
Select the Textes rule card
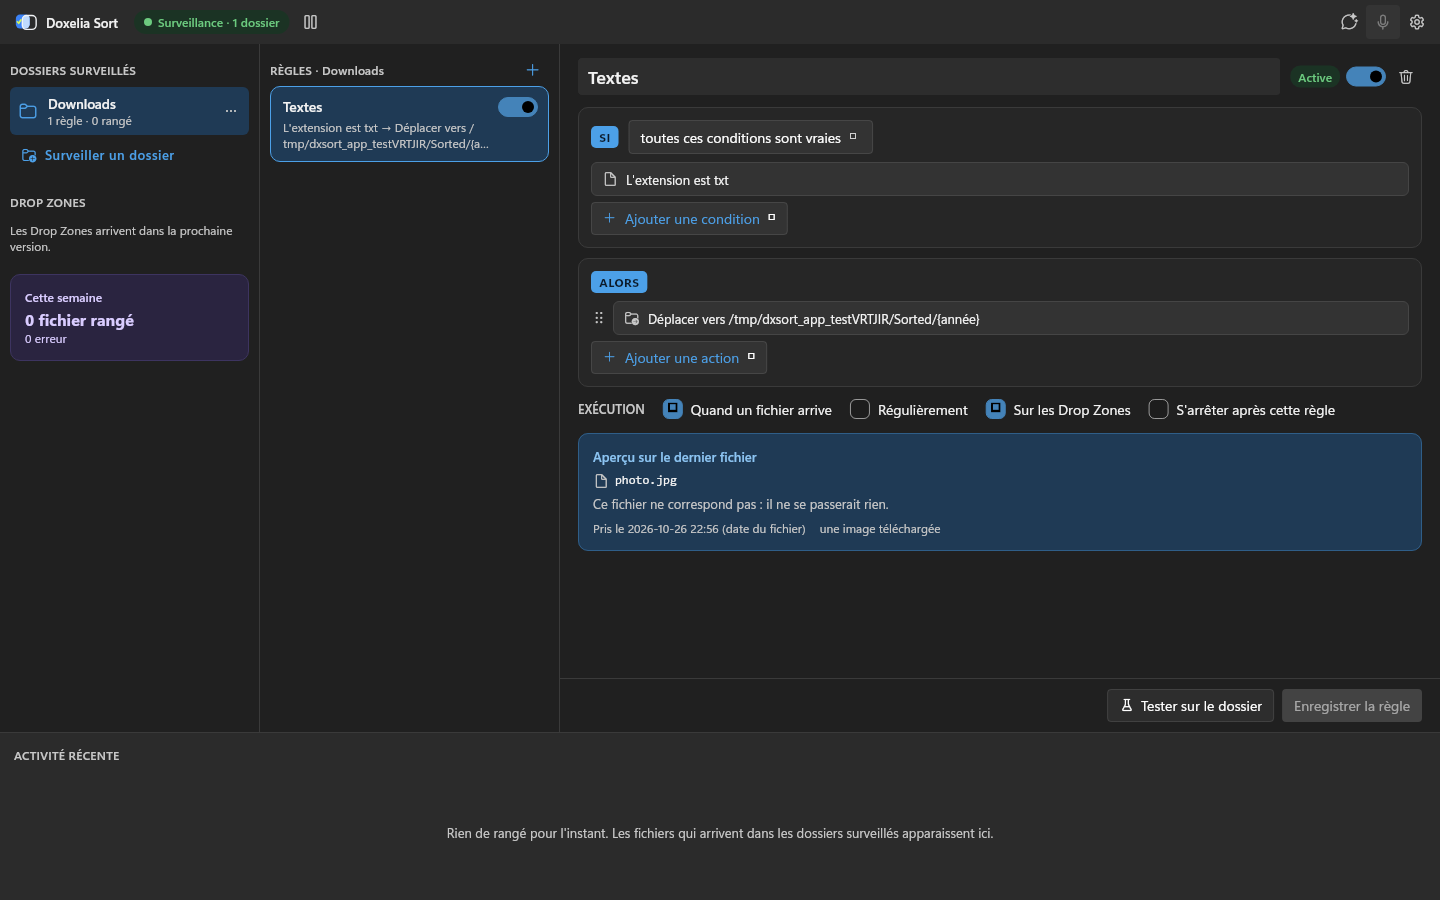coord(409,124)
